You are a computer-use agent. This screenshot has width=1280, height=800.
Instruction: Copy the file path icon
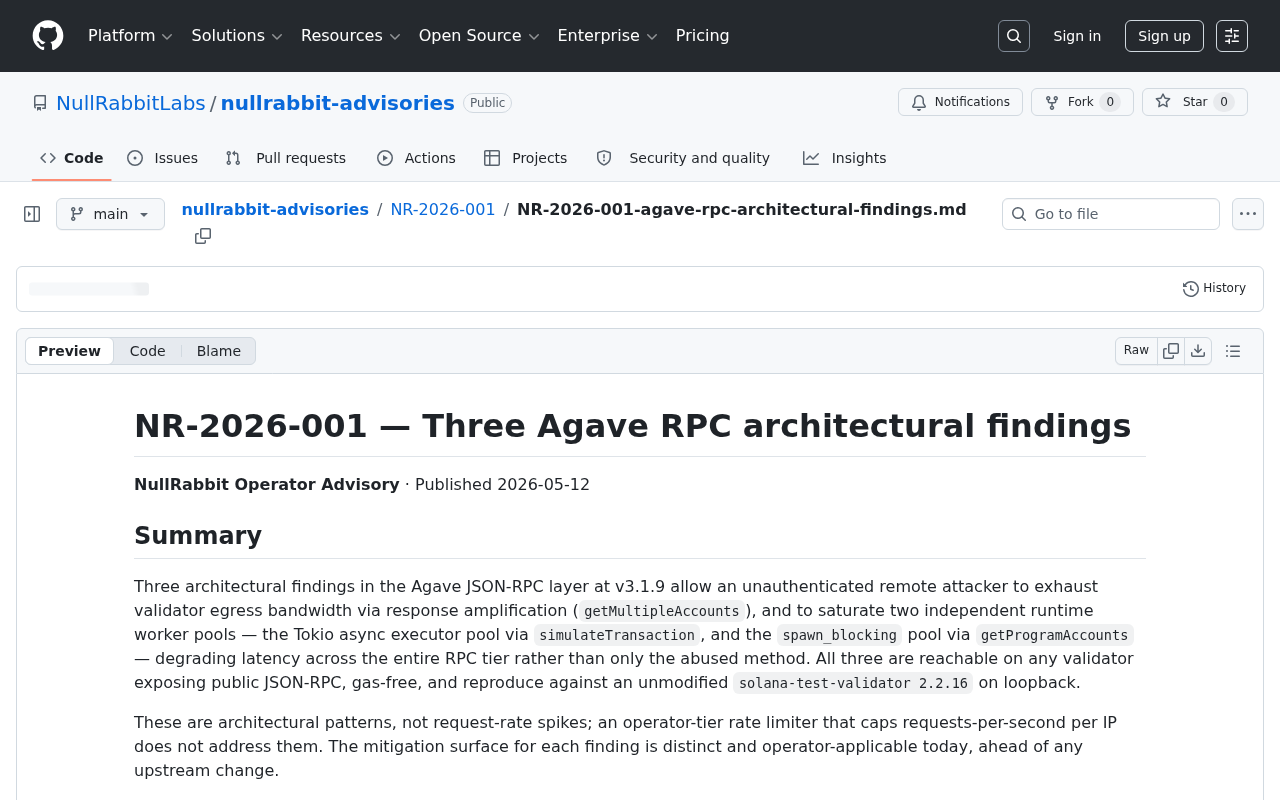(x=203, y=236)
